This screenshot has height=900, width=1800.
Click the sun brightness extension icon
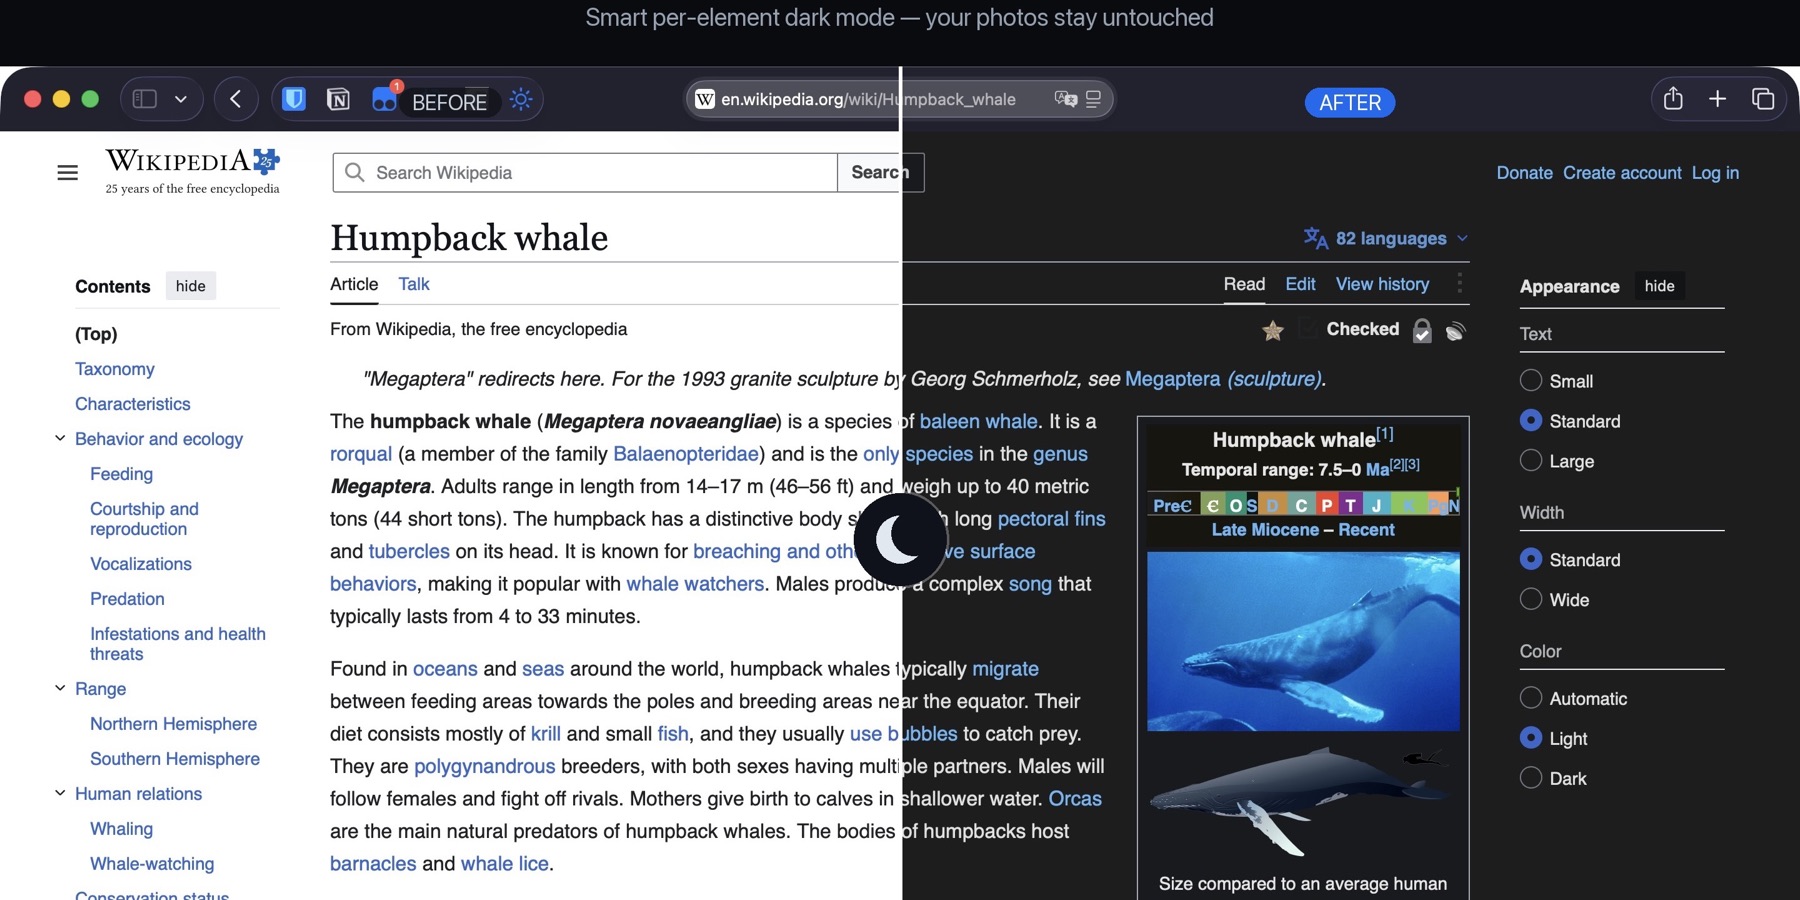tap(521, 99)
